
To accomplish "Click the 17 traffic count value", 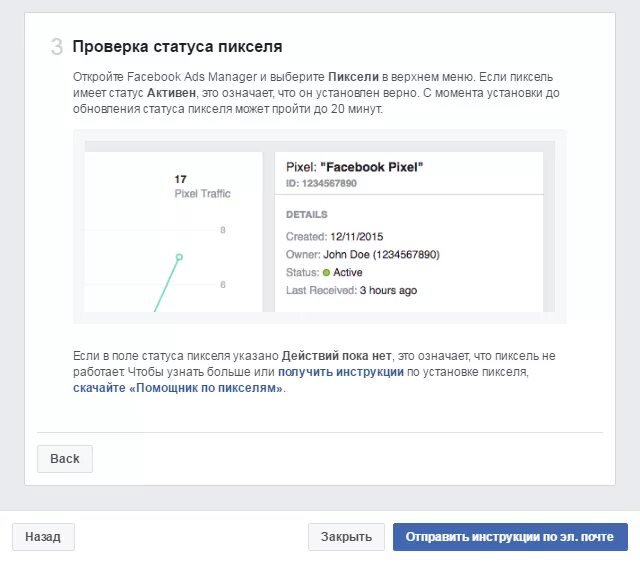I will point(180,179).
